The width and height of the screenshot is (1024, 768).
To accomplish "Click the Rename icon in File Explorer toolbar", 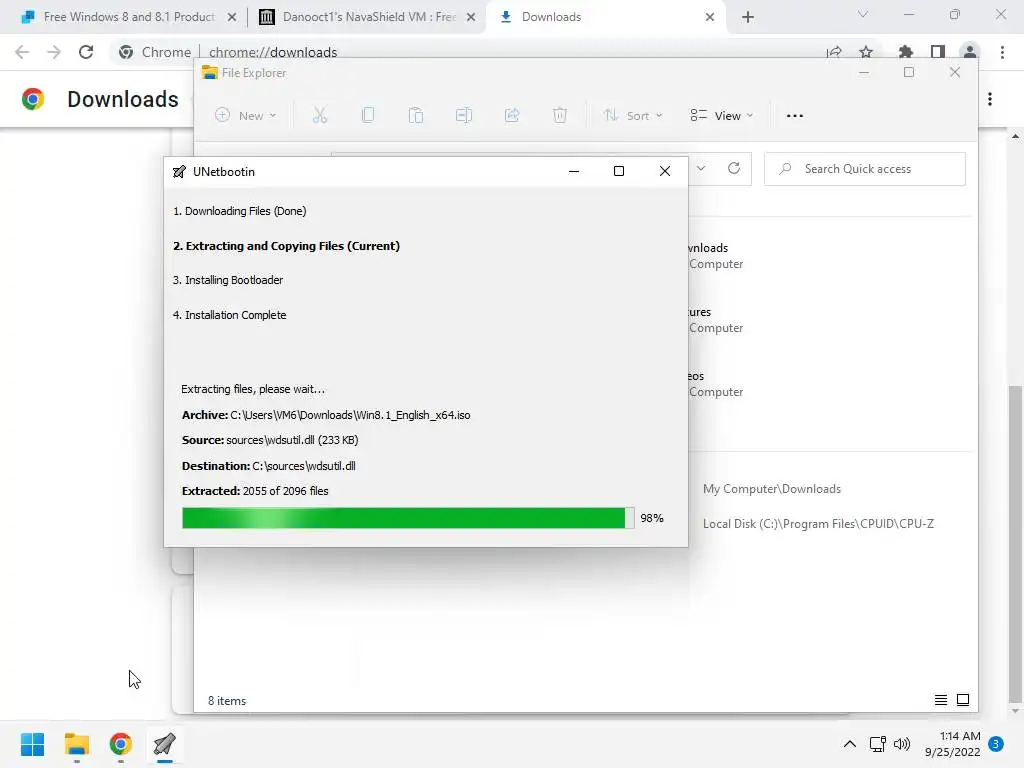I will point(464,116).
